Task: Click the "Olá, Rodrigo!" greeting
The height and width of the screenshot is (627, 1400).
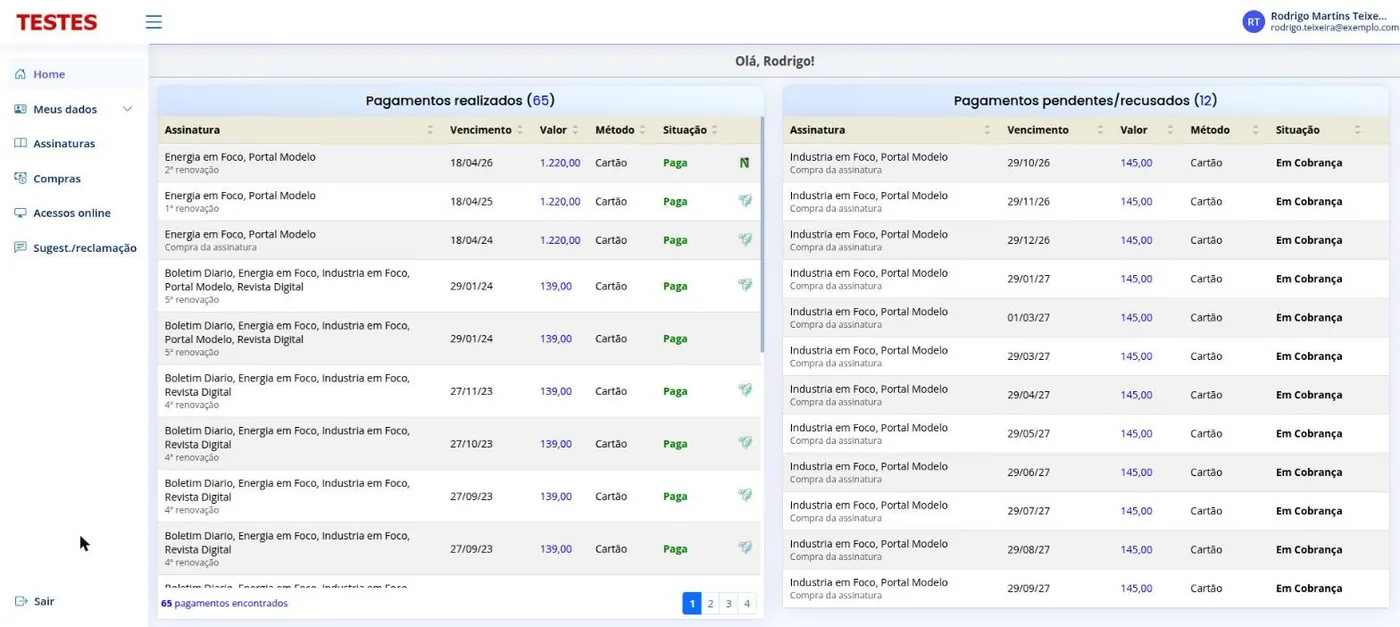Action: (775, 61)
